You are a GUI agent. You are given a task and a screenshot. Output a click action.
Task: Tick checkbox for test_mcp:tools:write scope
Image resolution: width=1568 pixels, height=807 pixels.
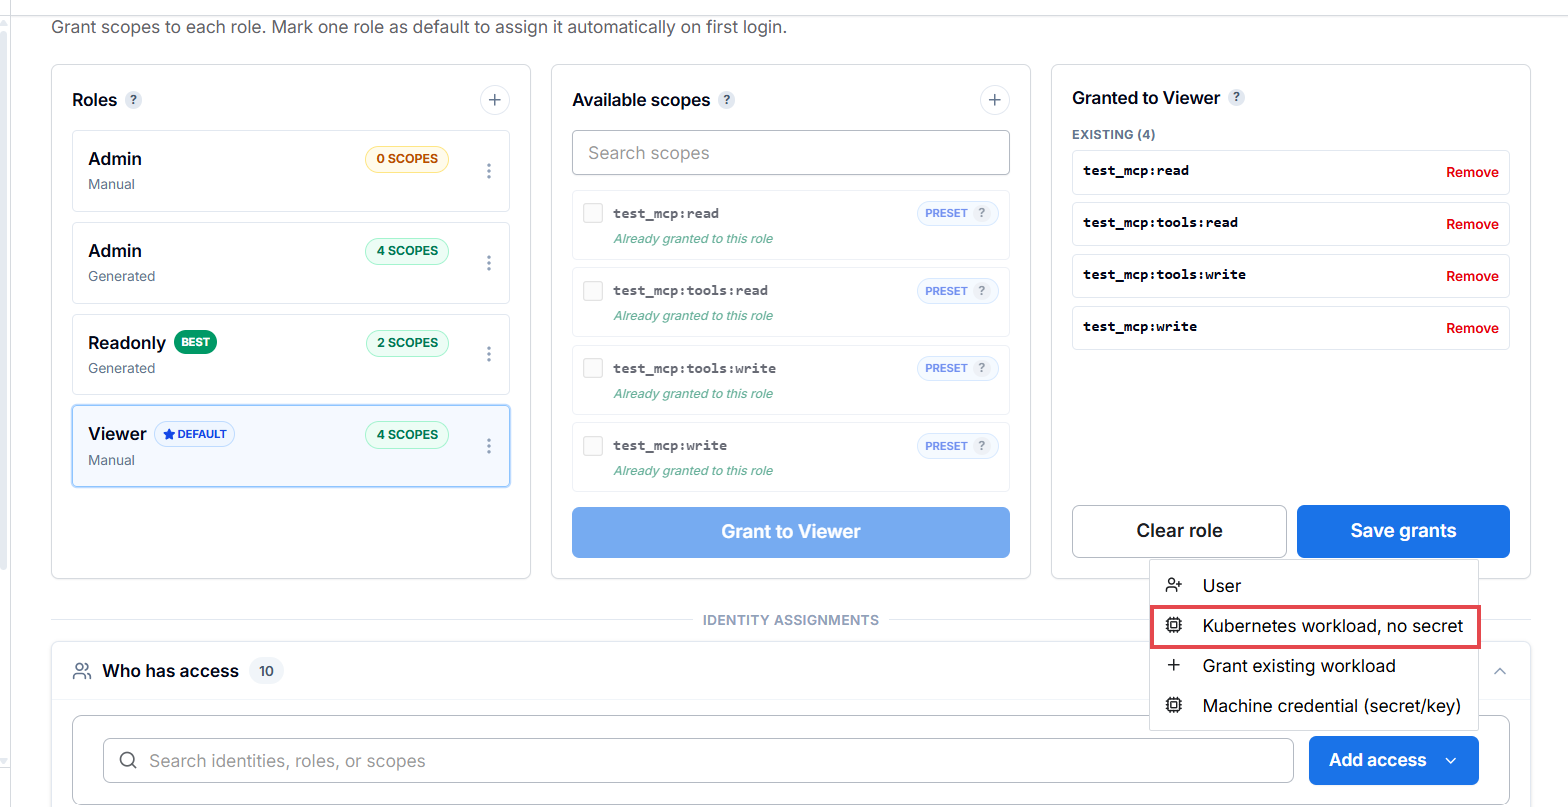593,368
